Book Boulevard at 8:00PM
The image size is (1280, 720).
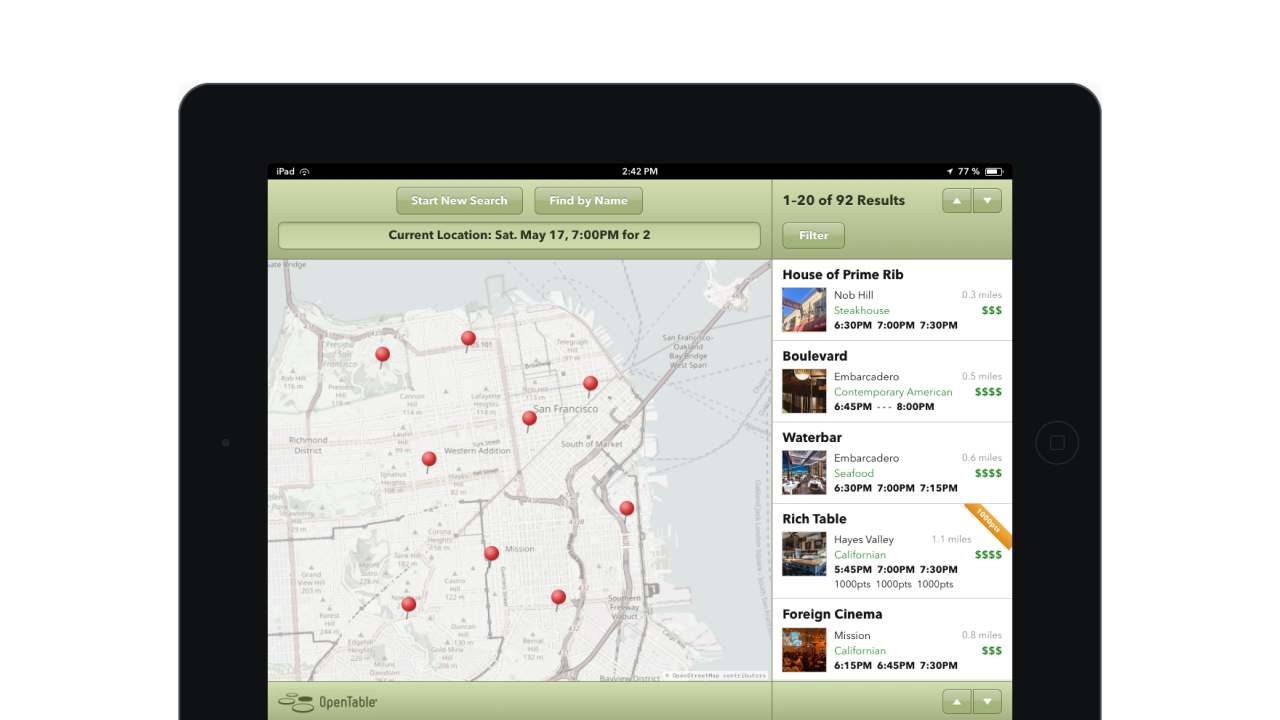(916, 407)
